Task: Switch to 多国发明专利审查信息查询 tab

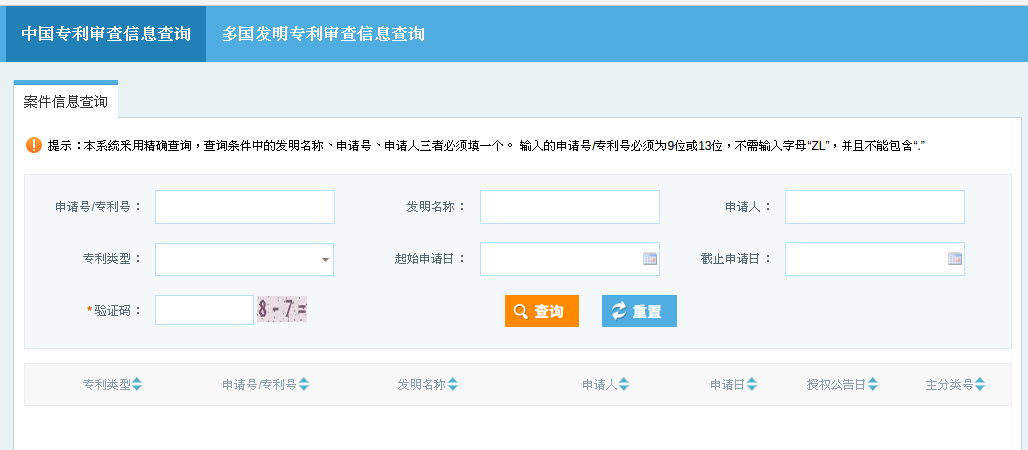Action: click(323, 34)
